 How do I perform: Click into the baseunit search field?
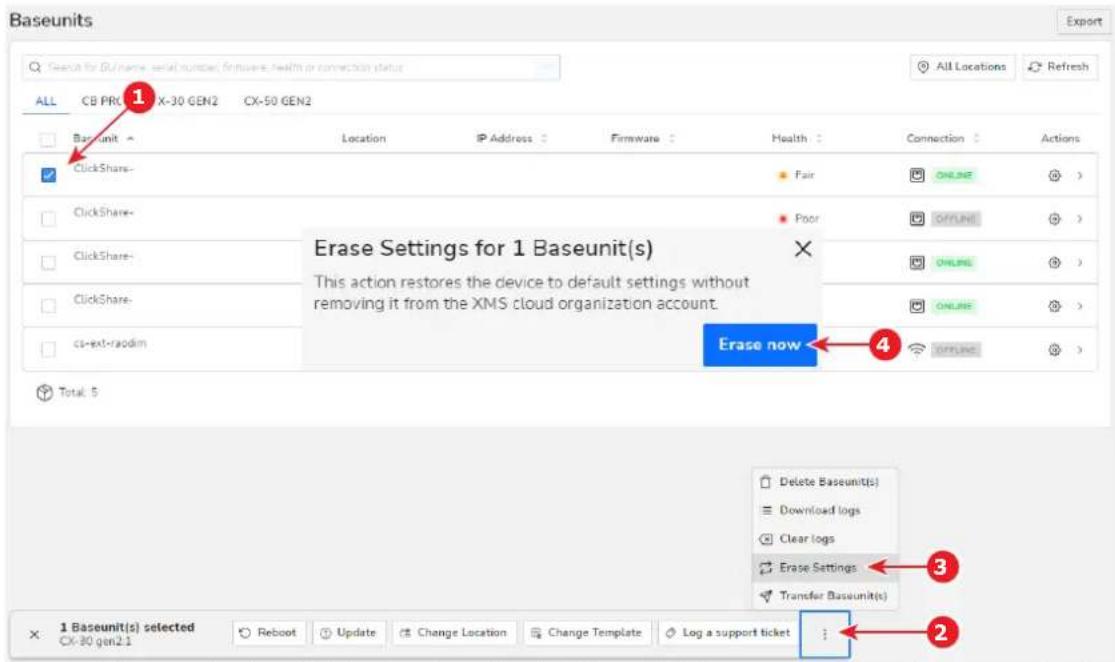pyautogui.click(x=292, y=68)
